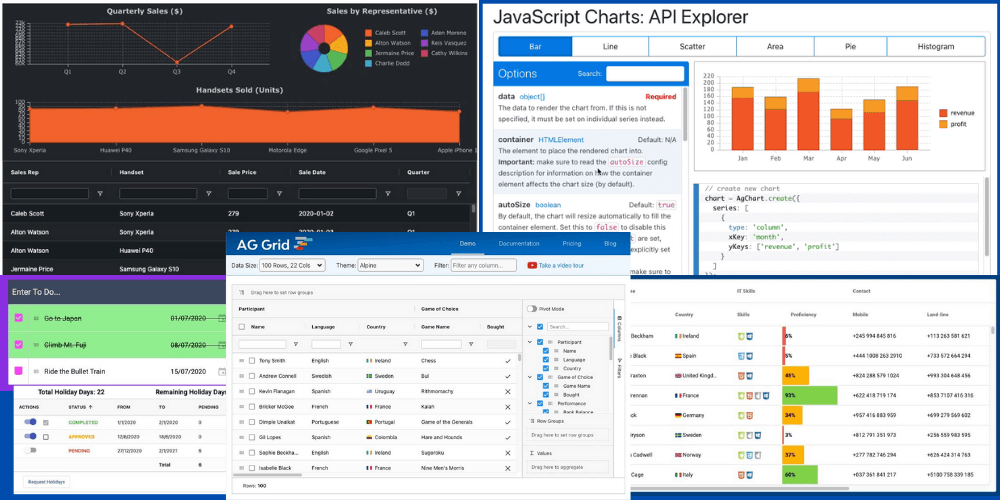The image size is (1000, 500).
Task: Select the Histogram tab
Action: (x=935, y=46)
